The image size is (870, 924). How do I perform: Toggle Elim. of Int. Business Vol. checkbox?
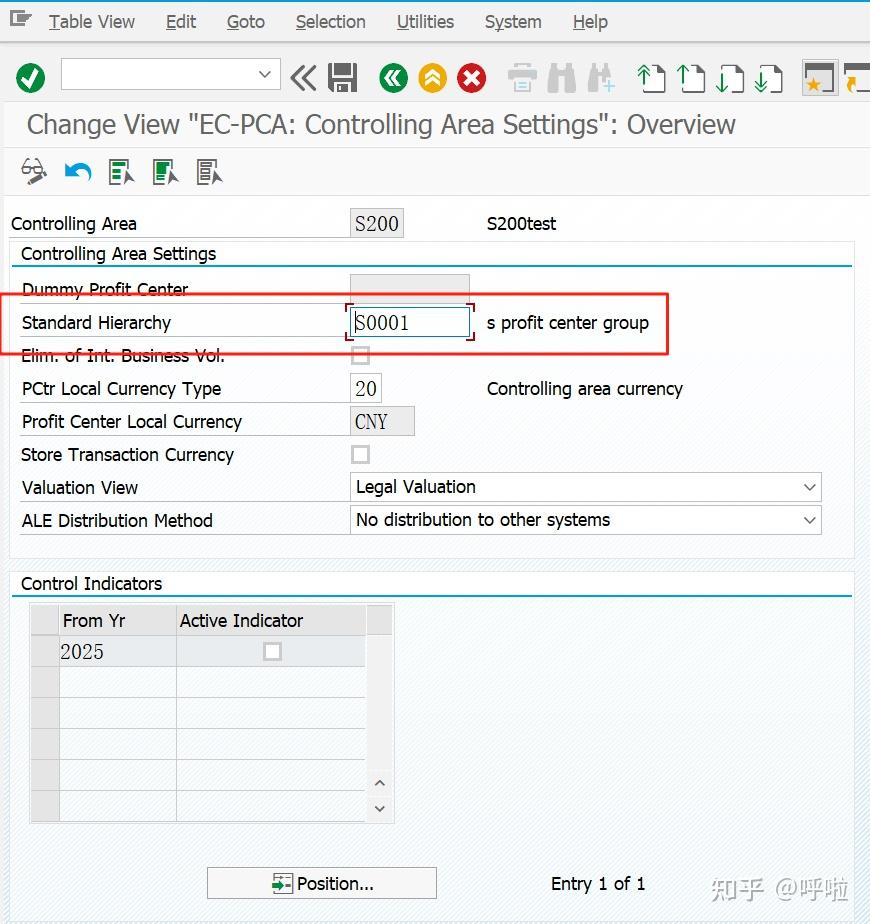[360, 355]
